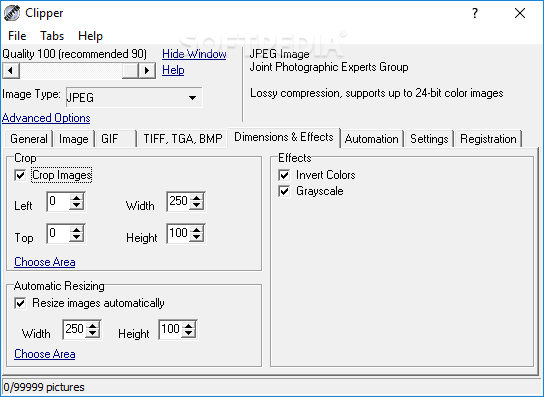Increase resize Width with up arrow
The height and width of the screenshot is (397, 544).
pyautogui.click(x=93, y=326)
